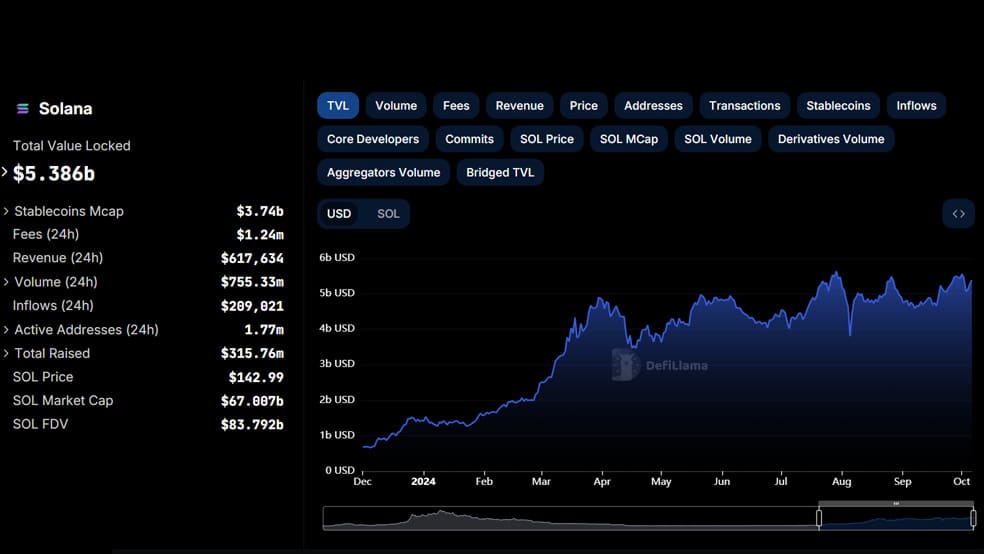Click the Total Value Locked label
Image resolution: width=984 pixels, height=554 pixels.
[x=72, y=146]
